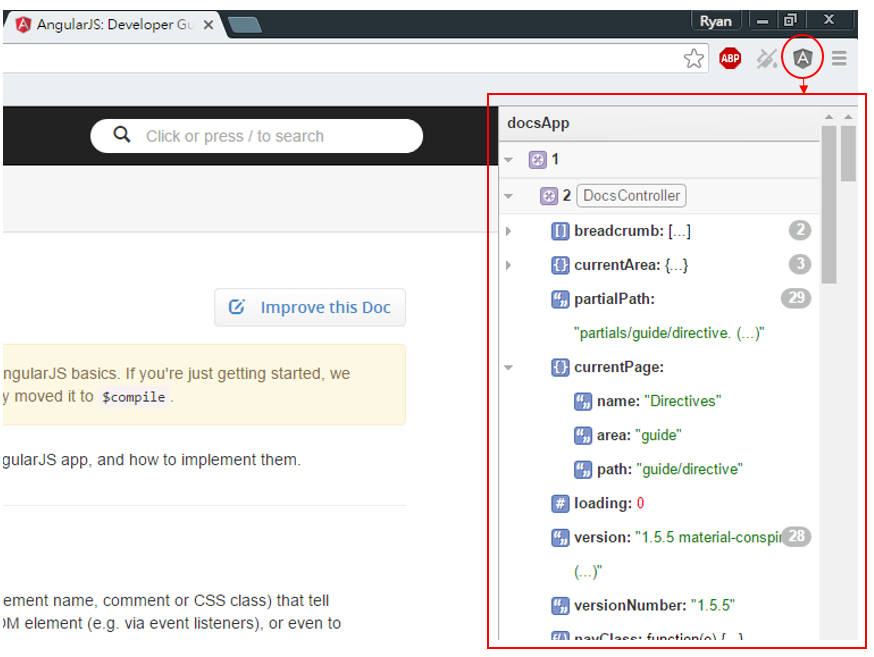
Task: Click the string icon beside path
Action: pyautogui.click(x=582, y=469)
